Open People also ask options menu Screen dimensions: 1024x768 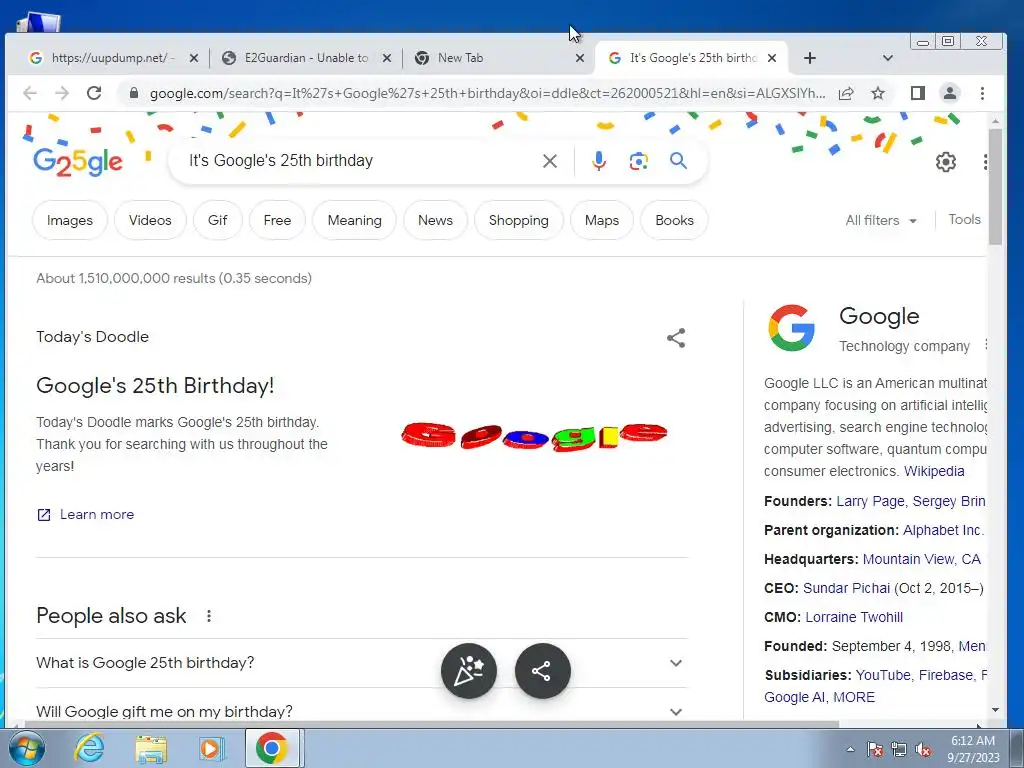point(209,616)
